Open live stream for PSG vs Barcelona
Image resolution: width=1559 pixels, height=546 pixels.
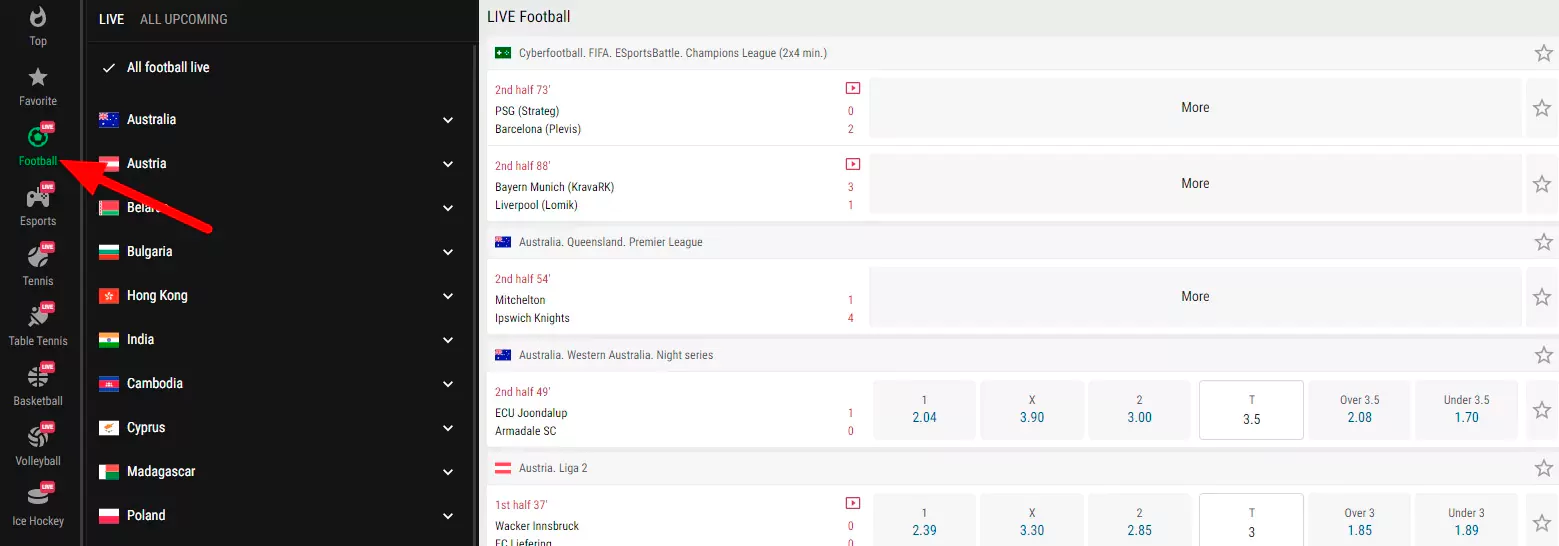(x=852, y=88)
